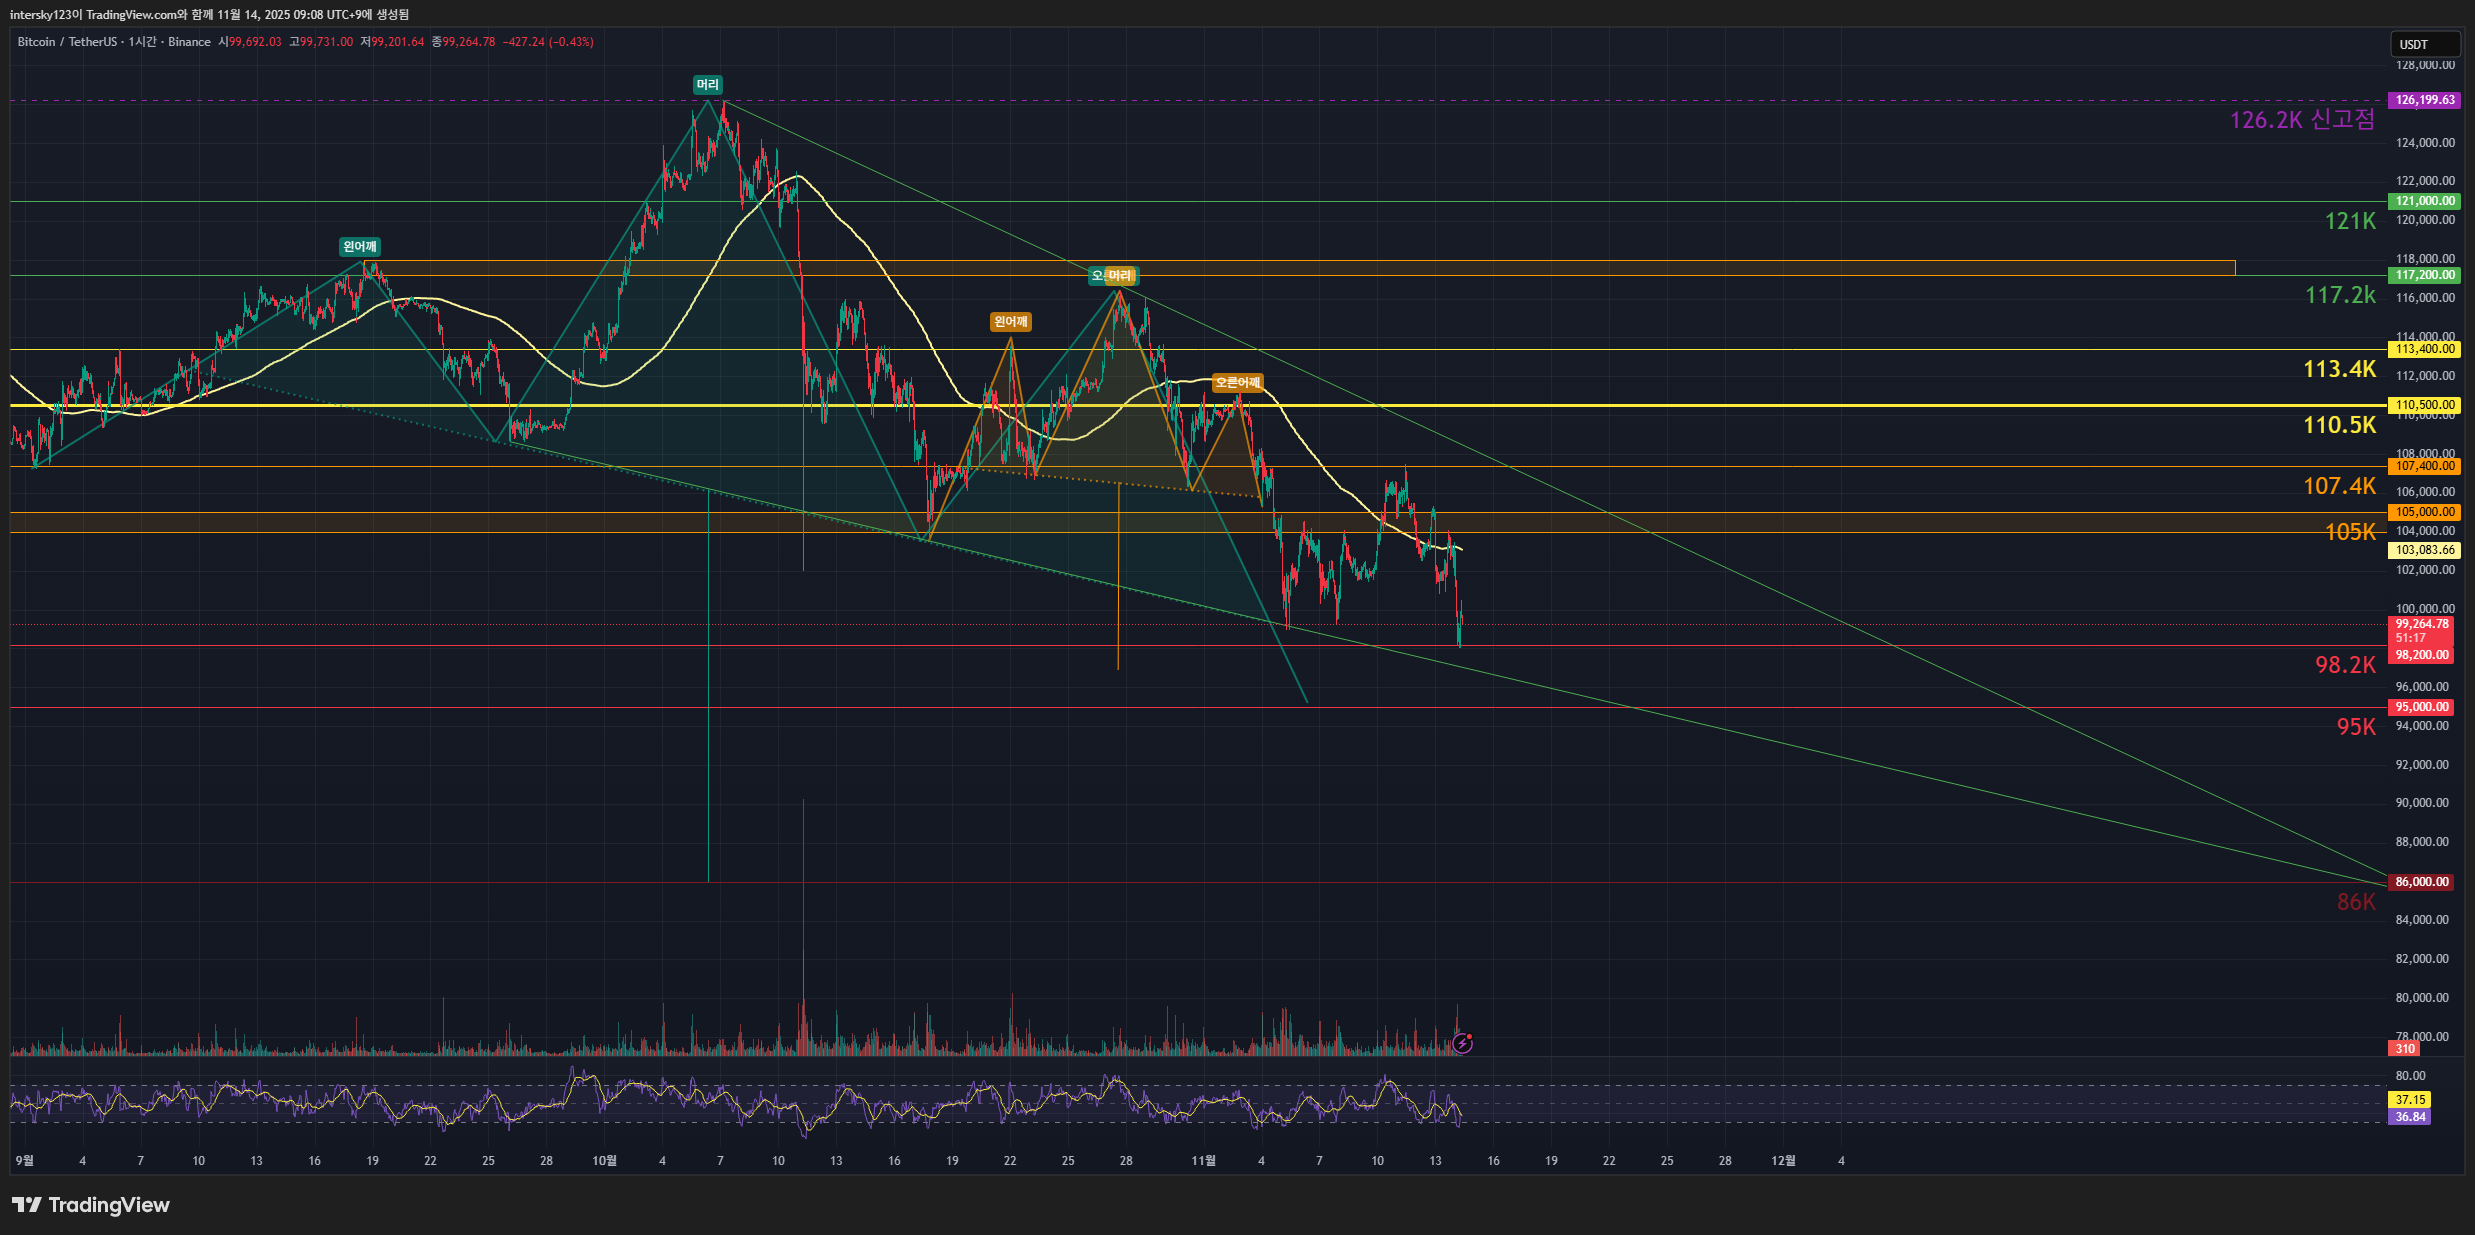Screen dimensions: 2475x1235
Task: Click the yellow 37.15 RSI value tag
Action: click(x=2409, y=1100)
